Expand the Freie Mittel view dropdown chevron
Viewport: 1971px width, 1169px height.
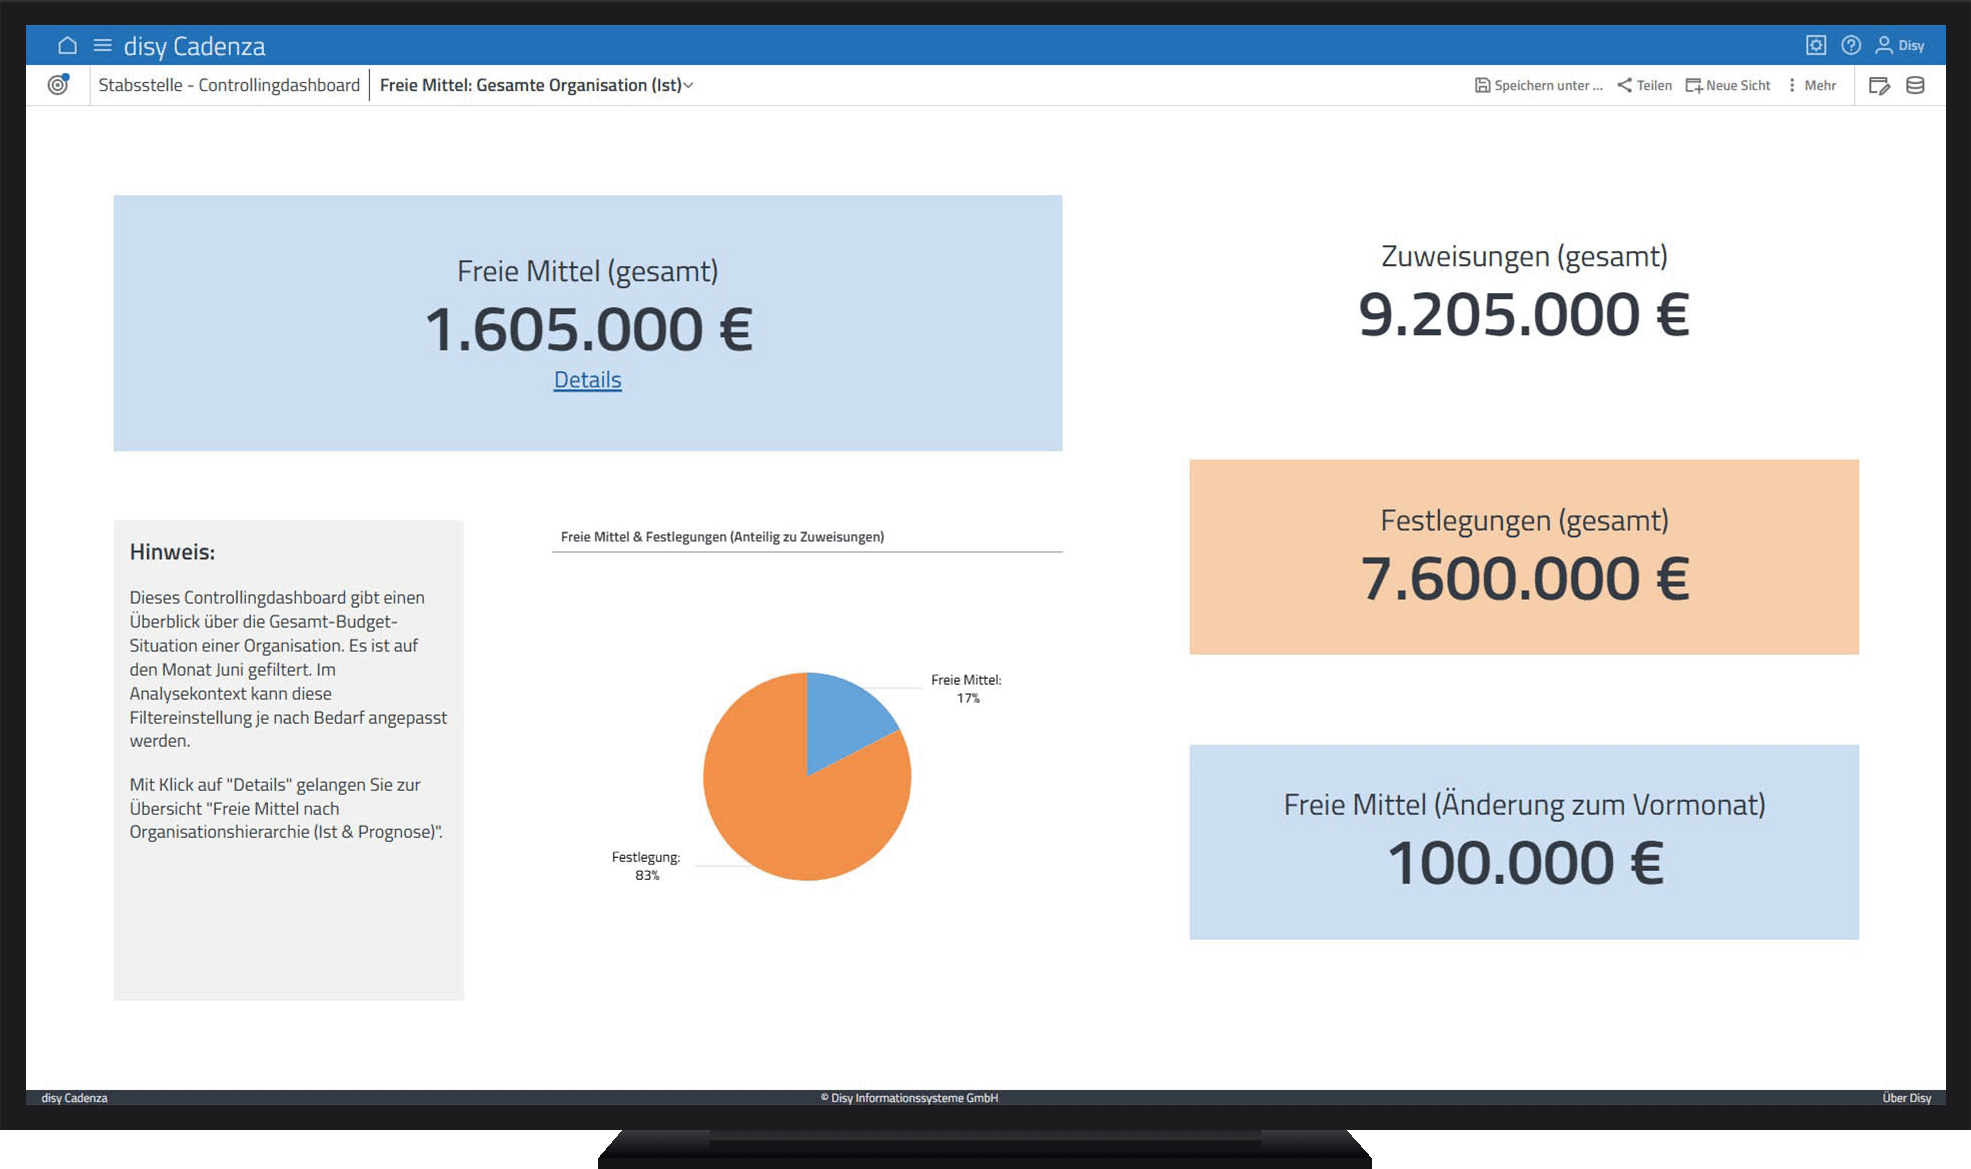tap(688, 86)
